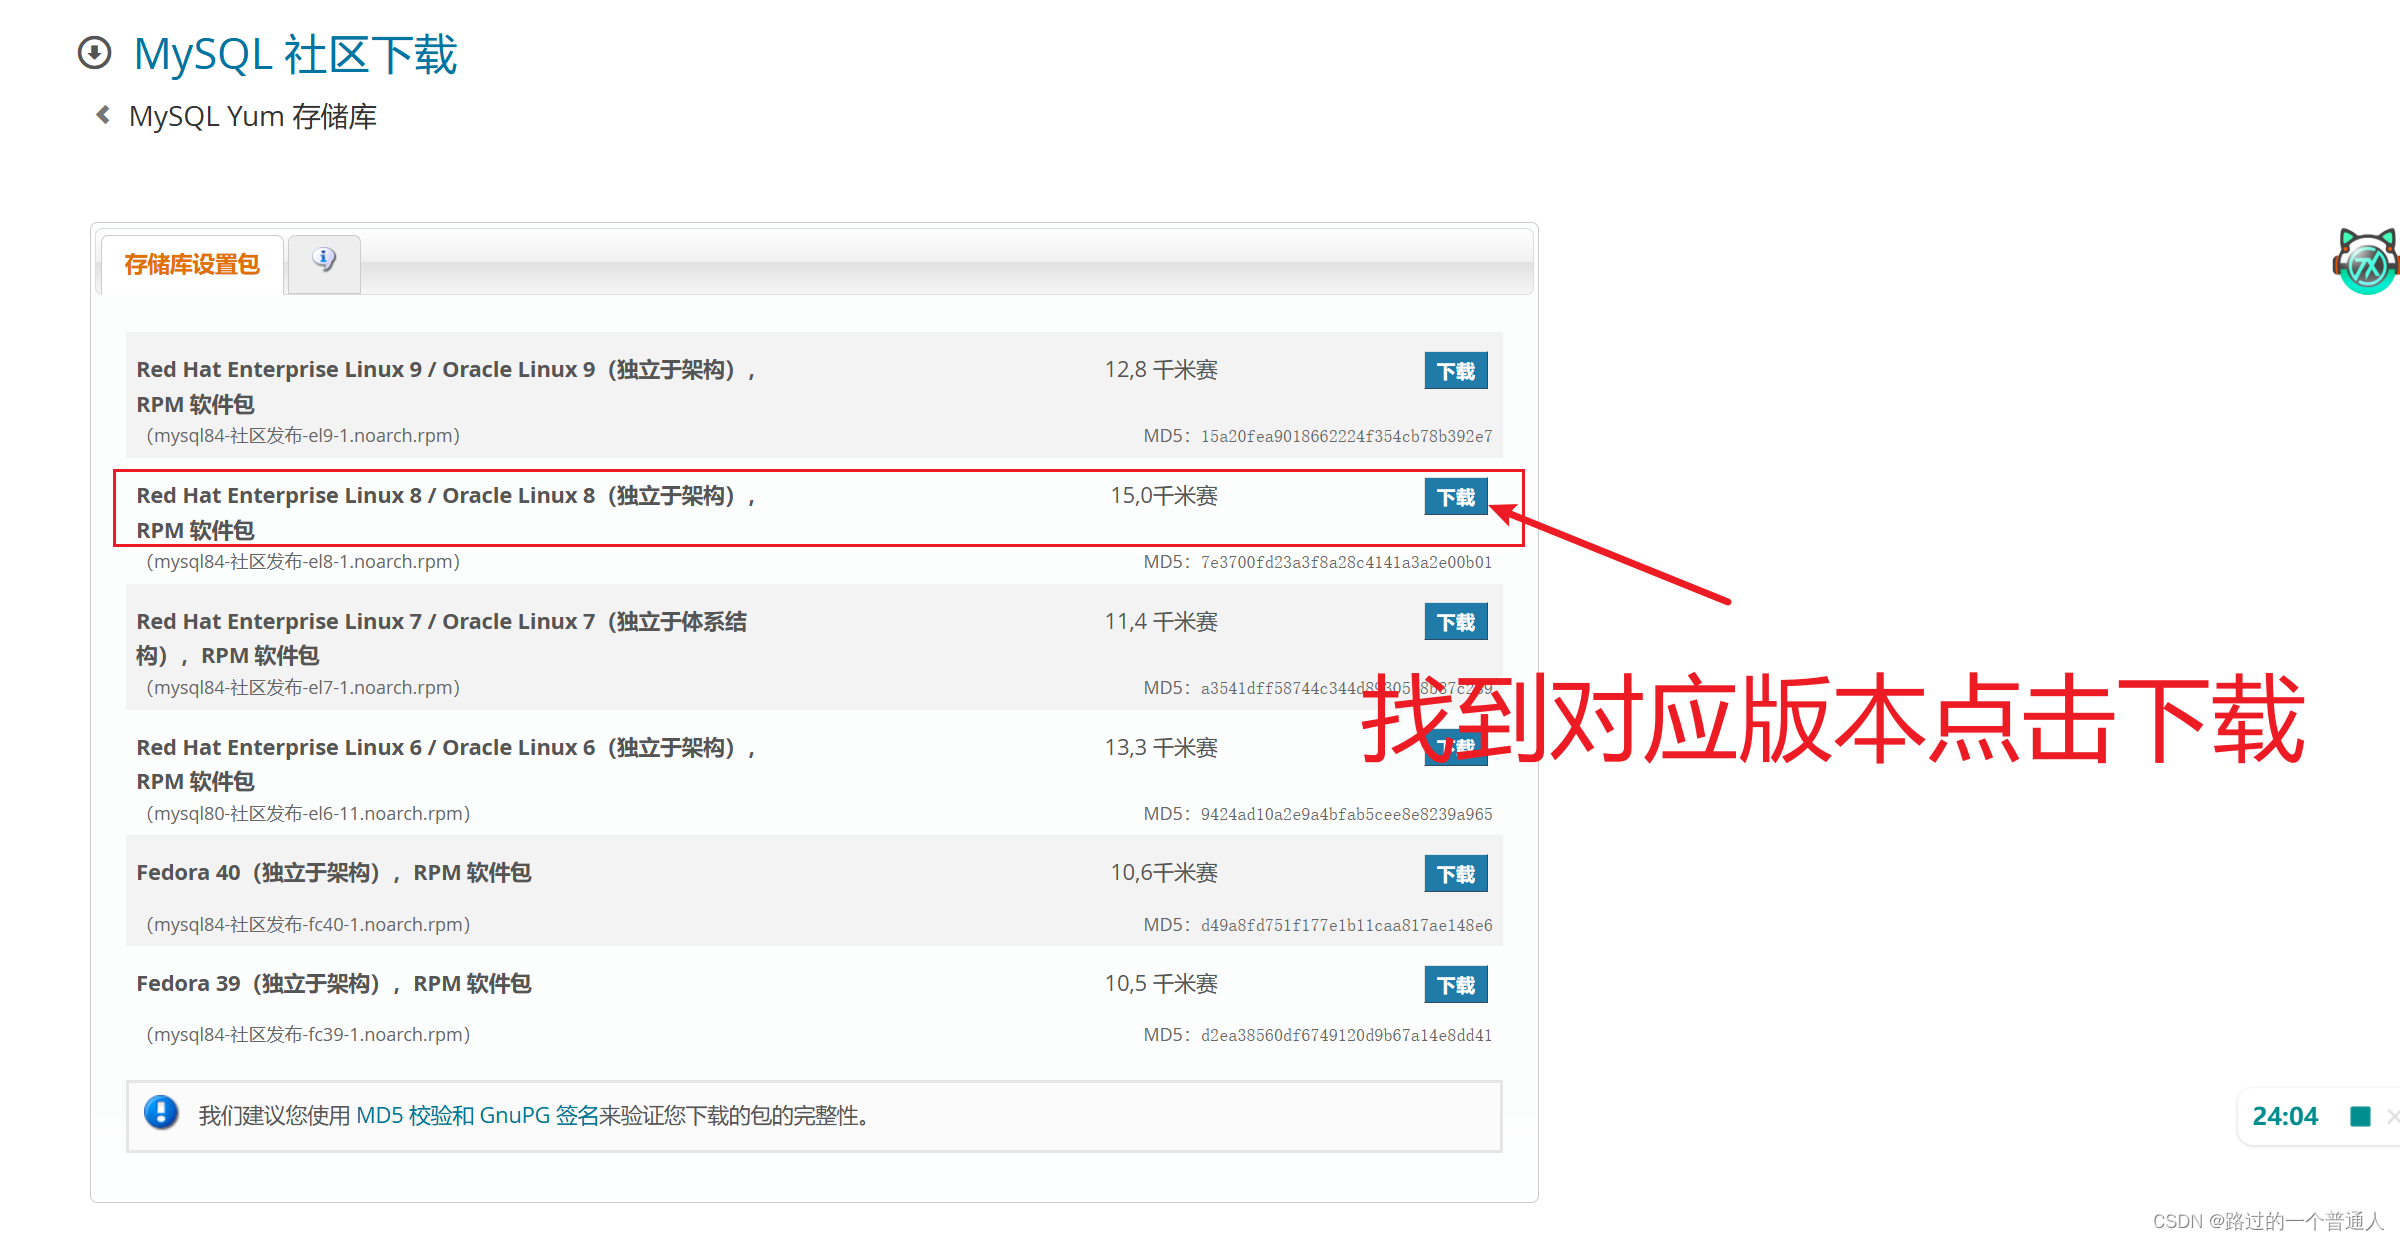Download the Fedora 39 RPM package
This screenshot has height=1241, width=2400.
[1455, 984]
